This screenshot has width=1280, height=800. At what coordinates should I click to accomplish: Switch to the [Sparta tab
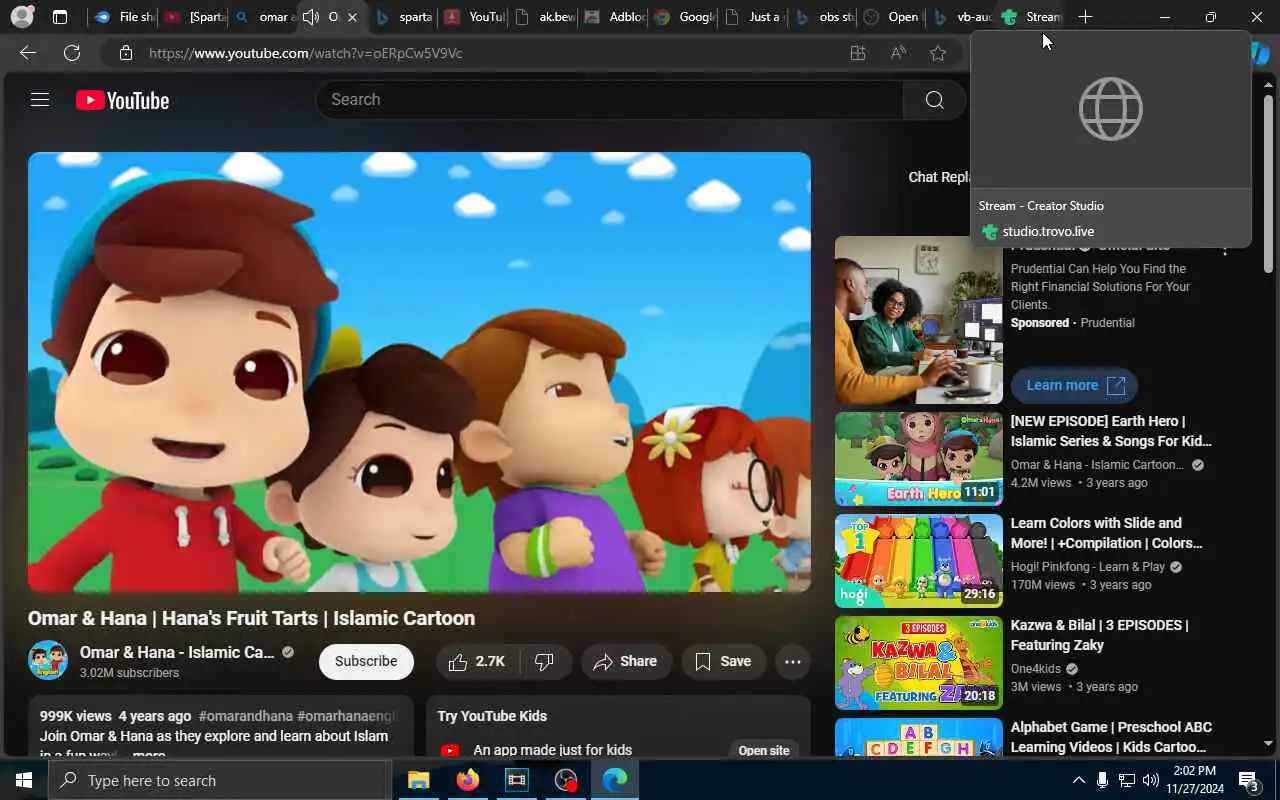click(x=195, y=17)
